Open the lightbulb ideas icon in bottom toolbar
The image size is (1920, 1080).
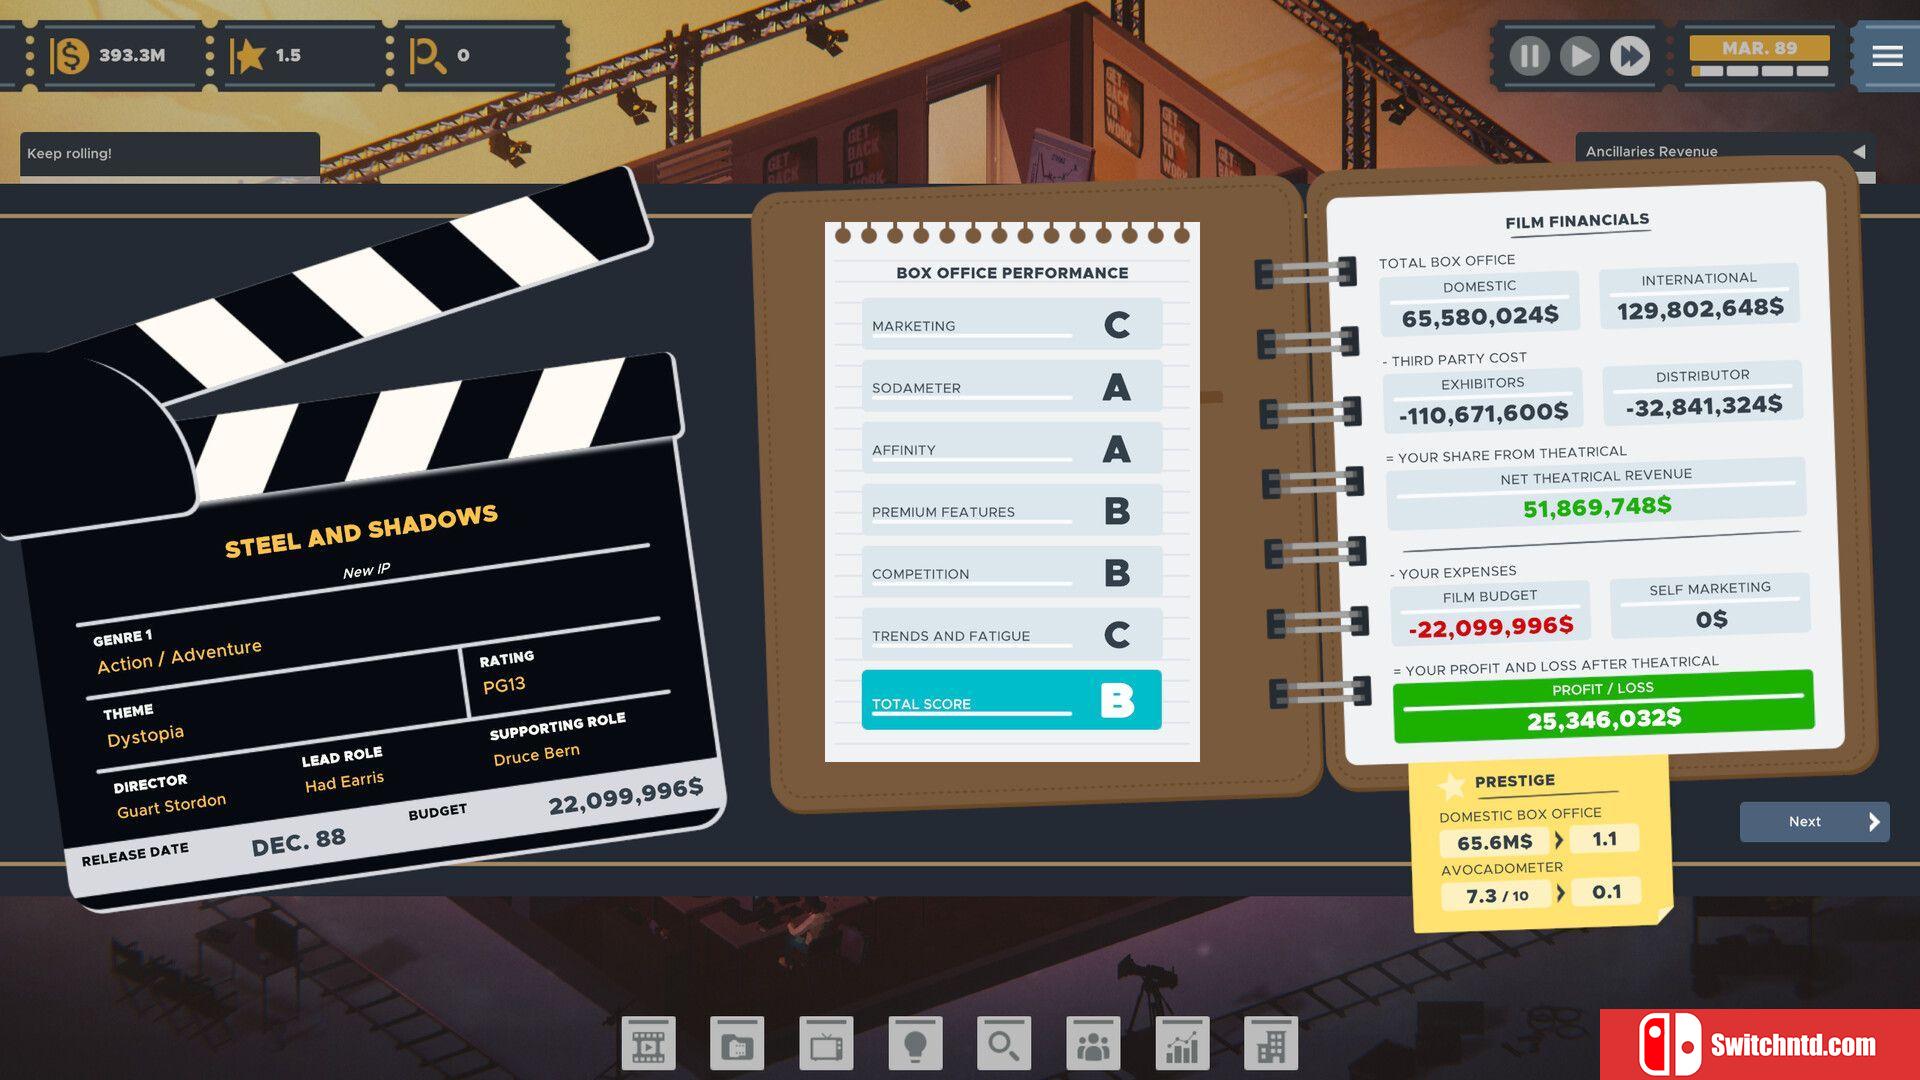915,1045
